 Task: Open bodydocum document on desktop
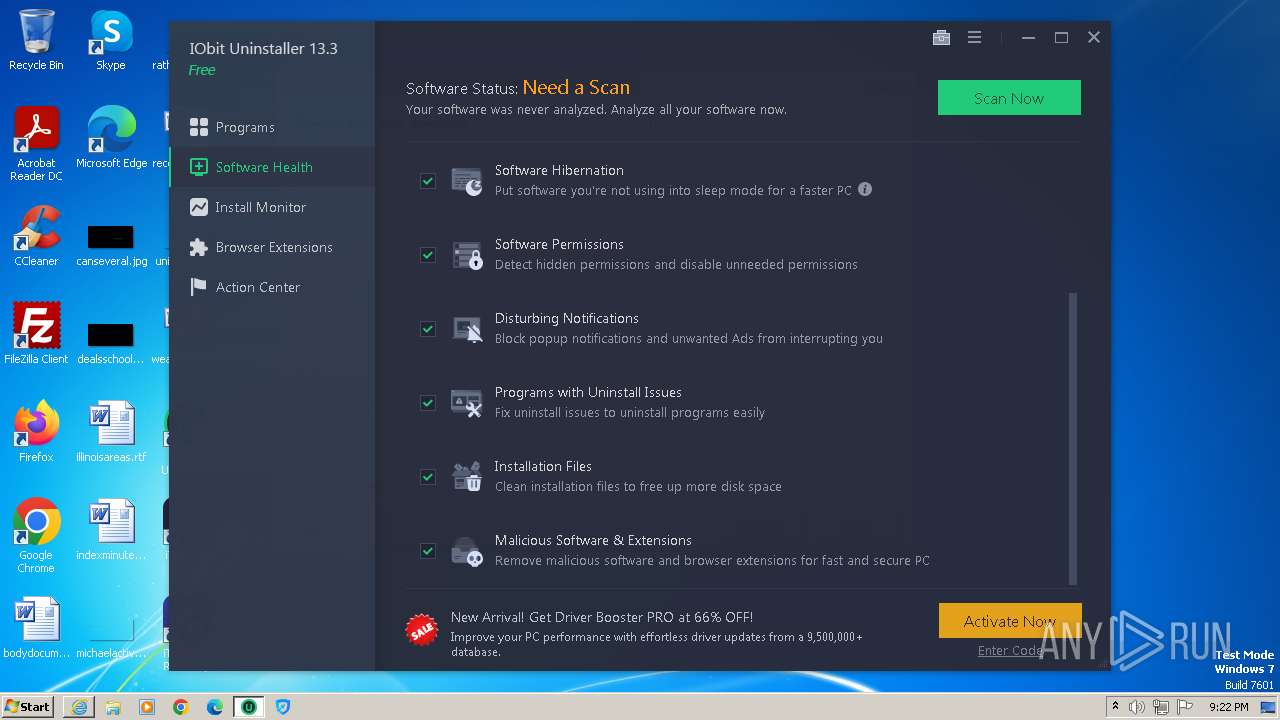point(36,627)
